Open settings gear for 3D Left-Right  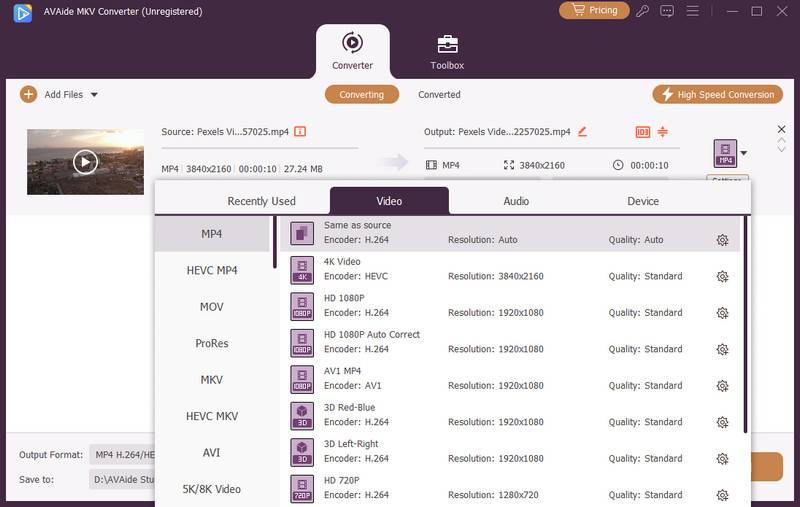722,459
